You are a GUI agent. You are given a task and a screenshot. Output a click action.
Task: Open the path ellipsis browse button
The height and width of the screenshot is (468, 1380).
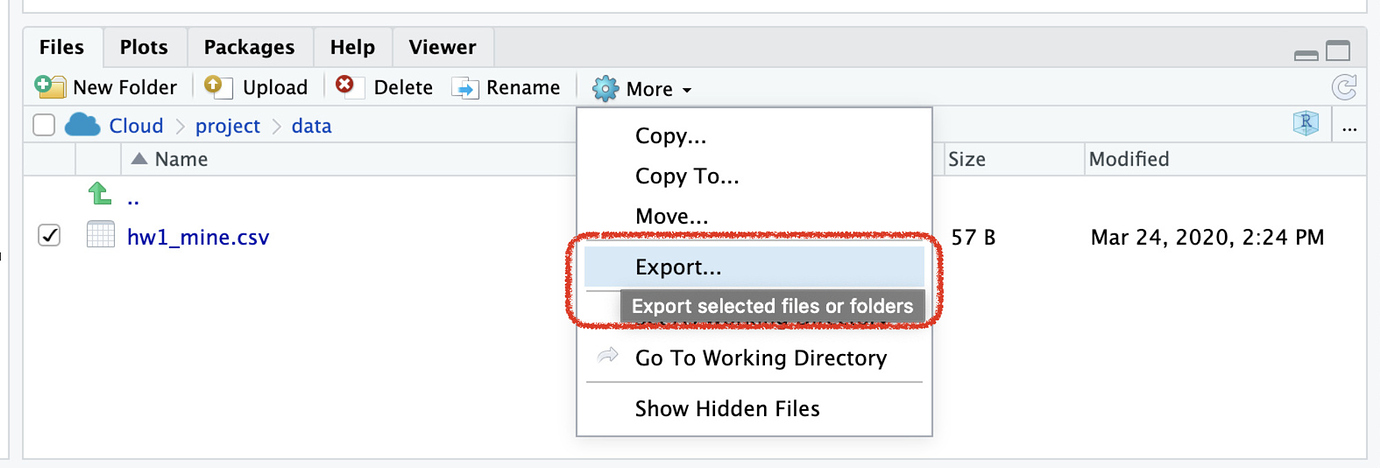tap(1350, 127)
